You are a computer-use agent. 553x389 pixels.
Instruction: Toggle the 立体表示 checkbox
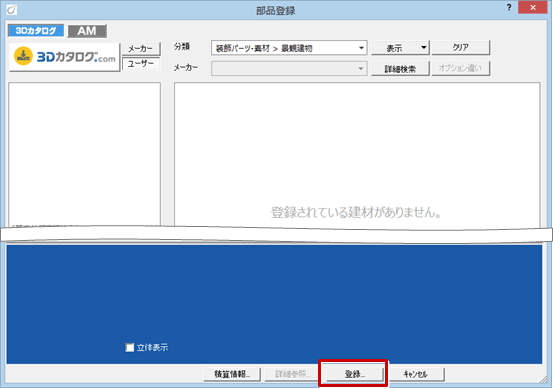[130, 347]
